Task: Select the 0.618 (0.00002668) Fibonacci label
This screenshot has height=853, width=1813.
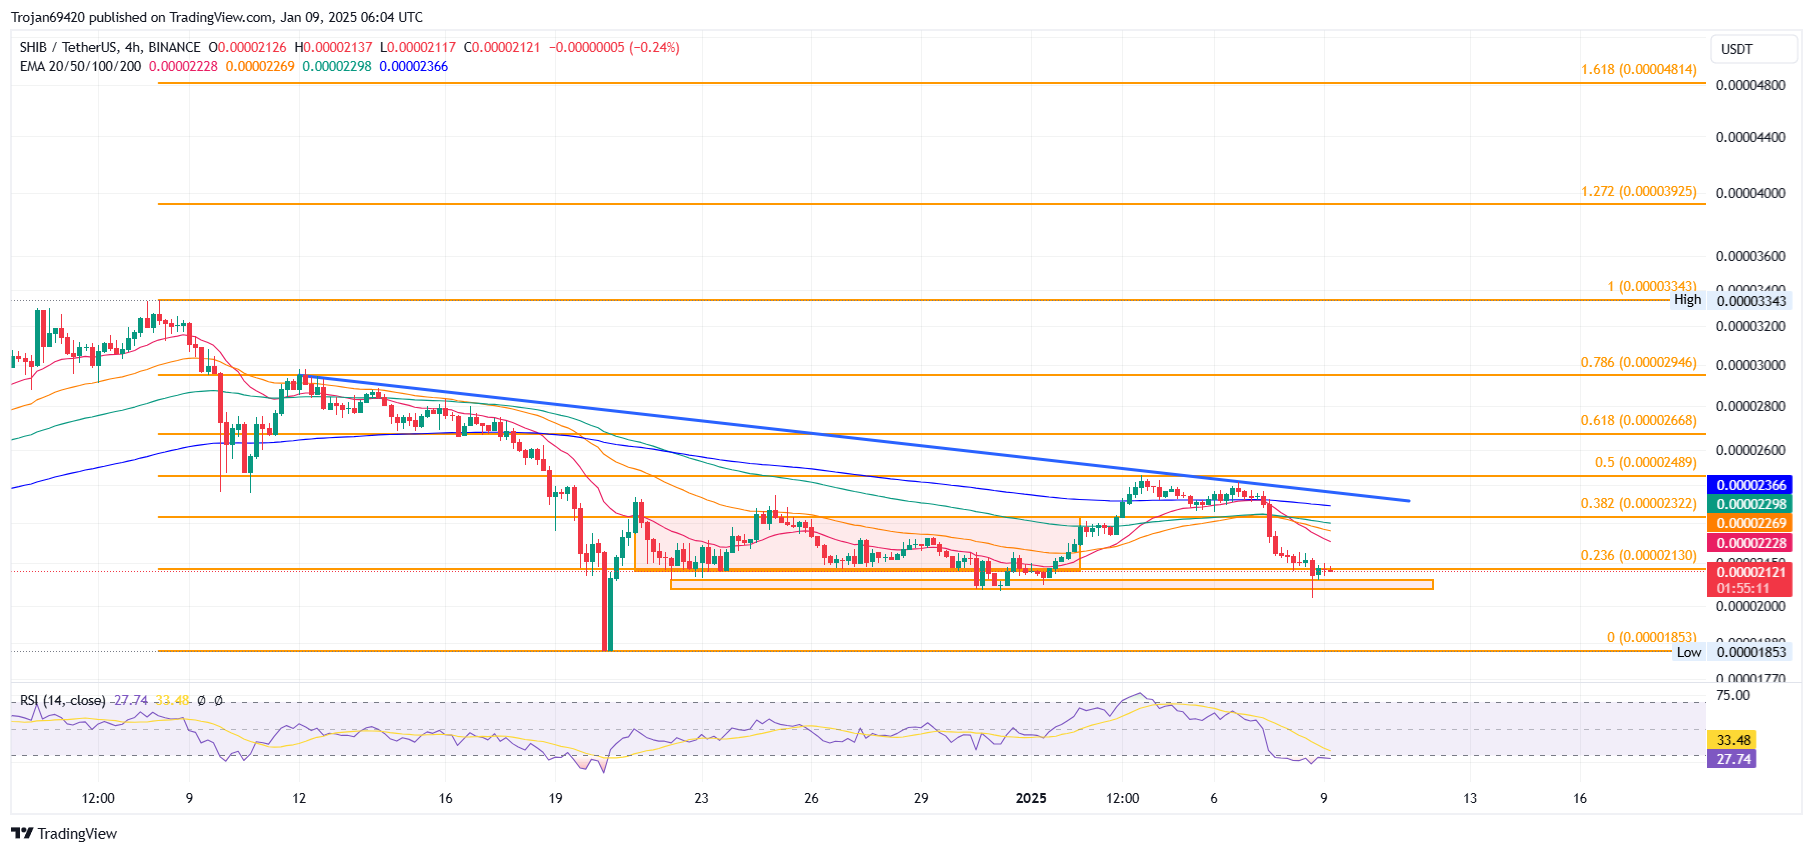Action: [x=1638, y=420]
